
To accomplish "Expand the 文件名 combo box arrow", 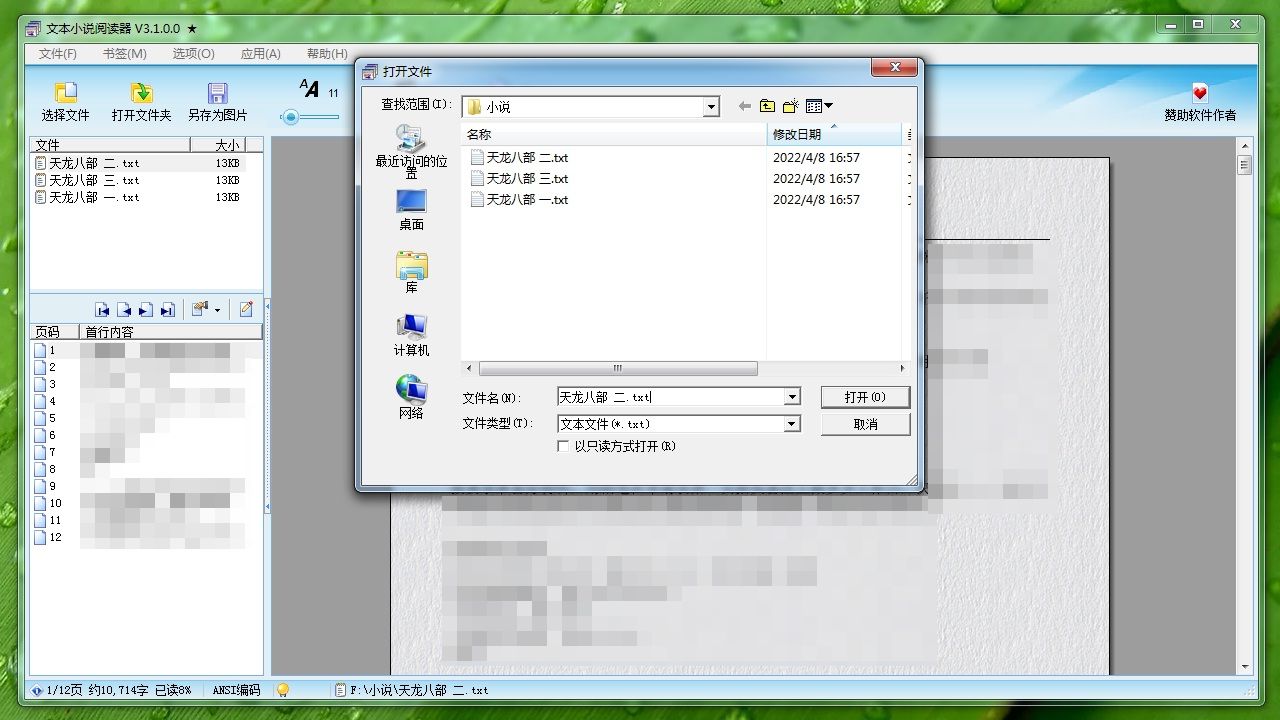I will pyautogui.click(x=792, y=397).
